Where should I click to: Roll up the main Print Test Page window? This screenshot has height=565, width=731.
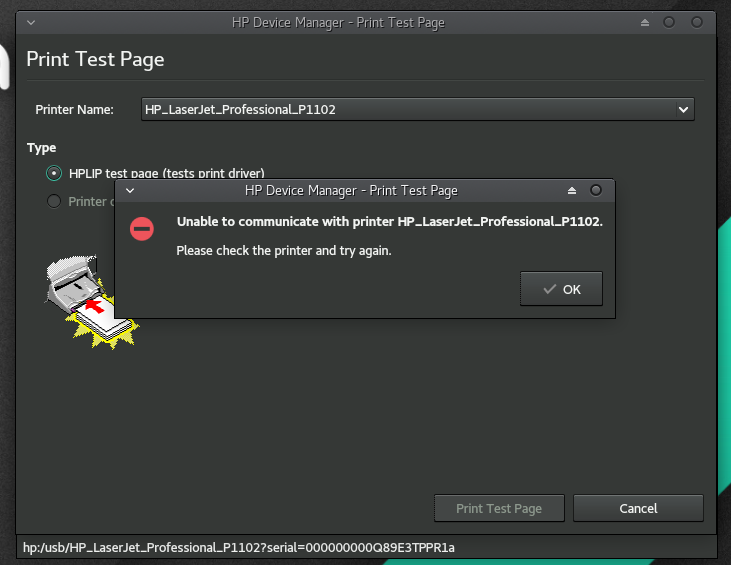coord(645,22)
